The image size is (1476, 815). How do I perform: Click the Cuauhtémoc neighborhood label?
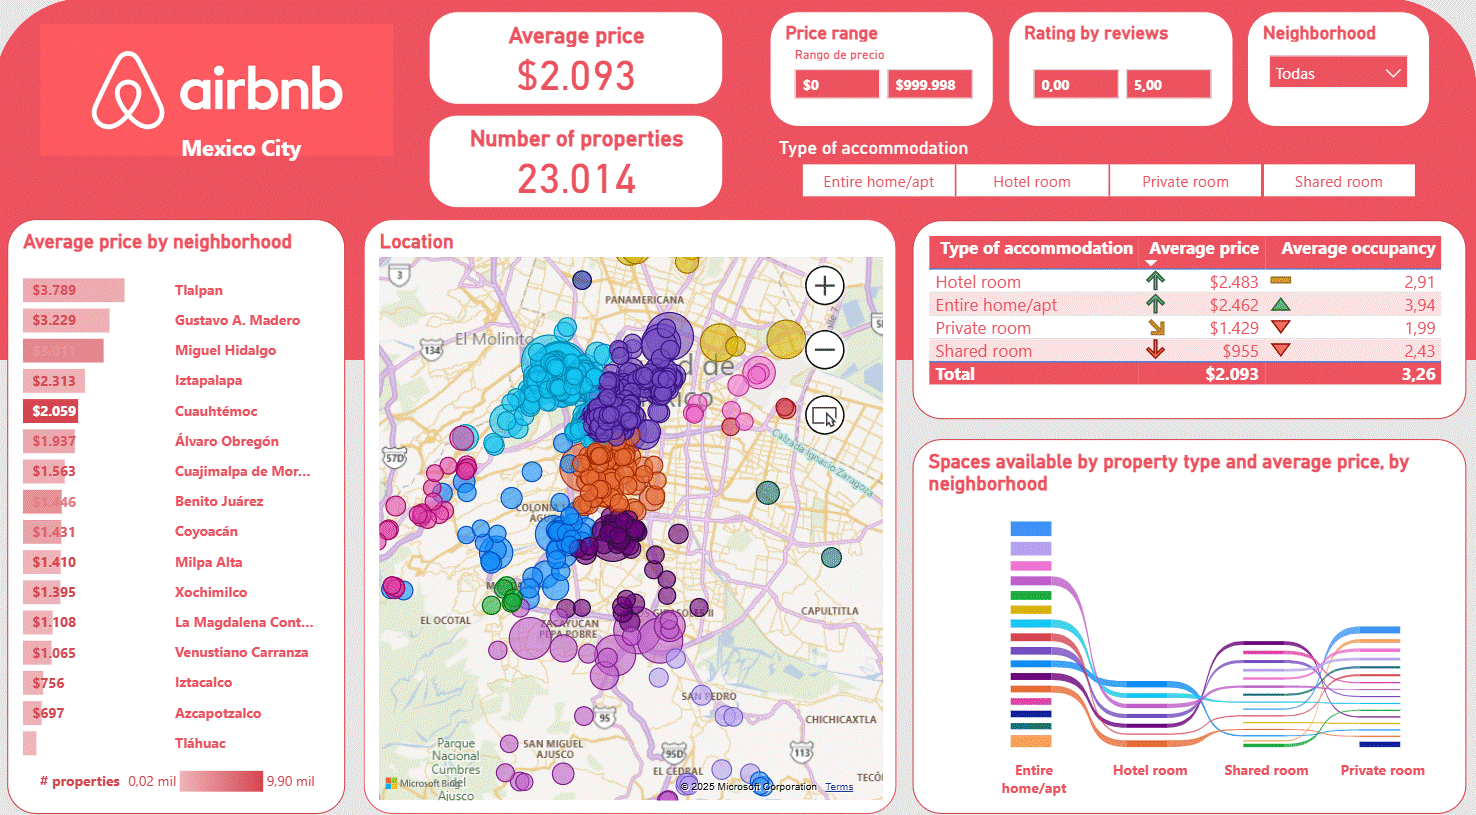216,411
